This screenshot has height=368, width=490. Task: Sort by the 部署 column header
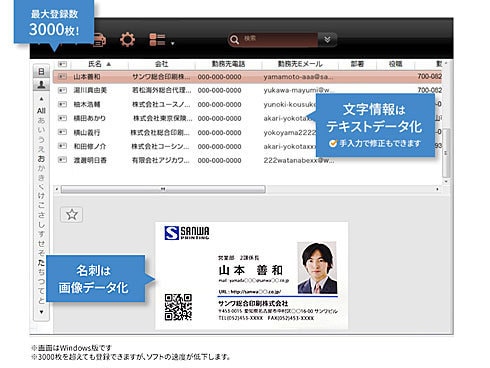pos(357,64)
